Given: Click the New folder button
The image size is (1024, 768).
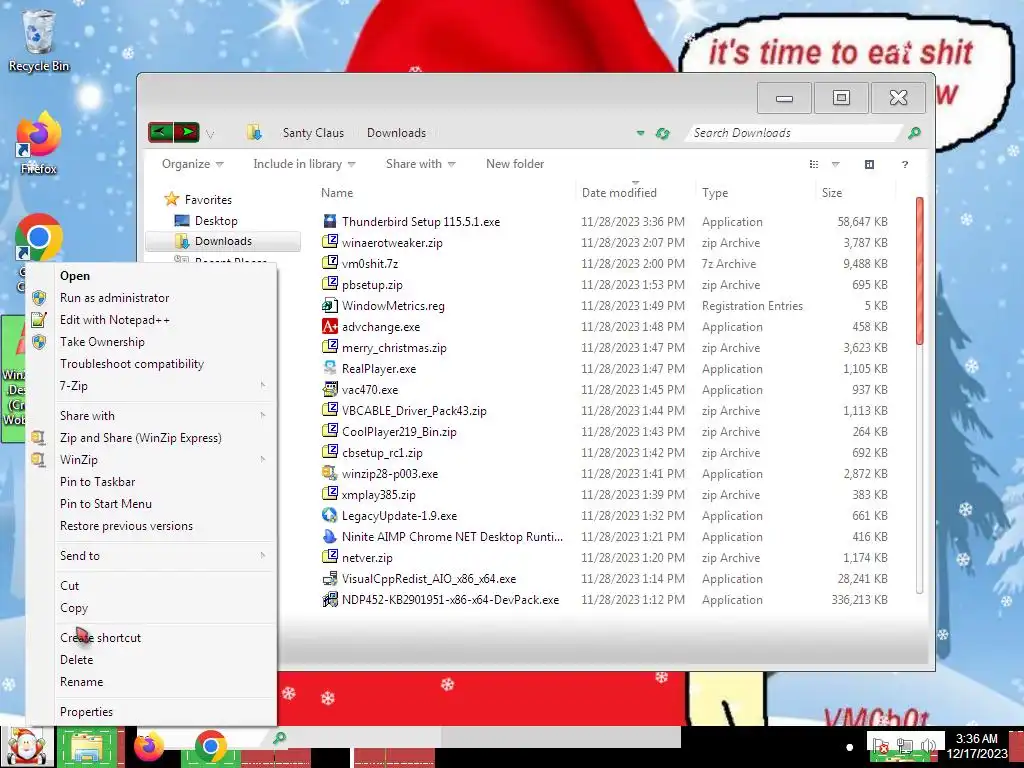Looking at the screenshot, I should 515,164.
